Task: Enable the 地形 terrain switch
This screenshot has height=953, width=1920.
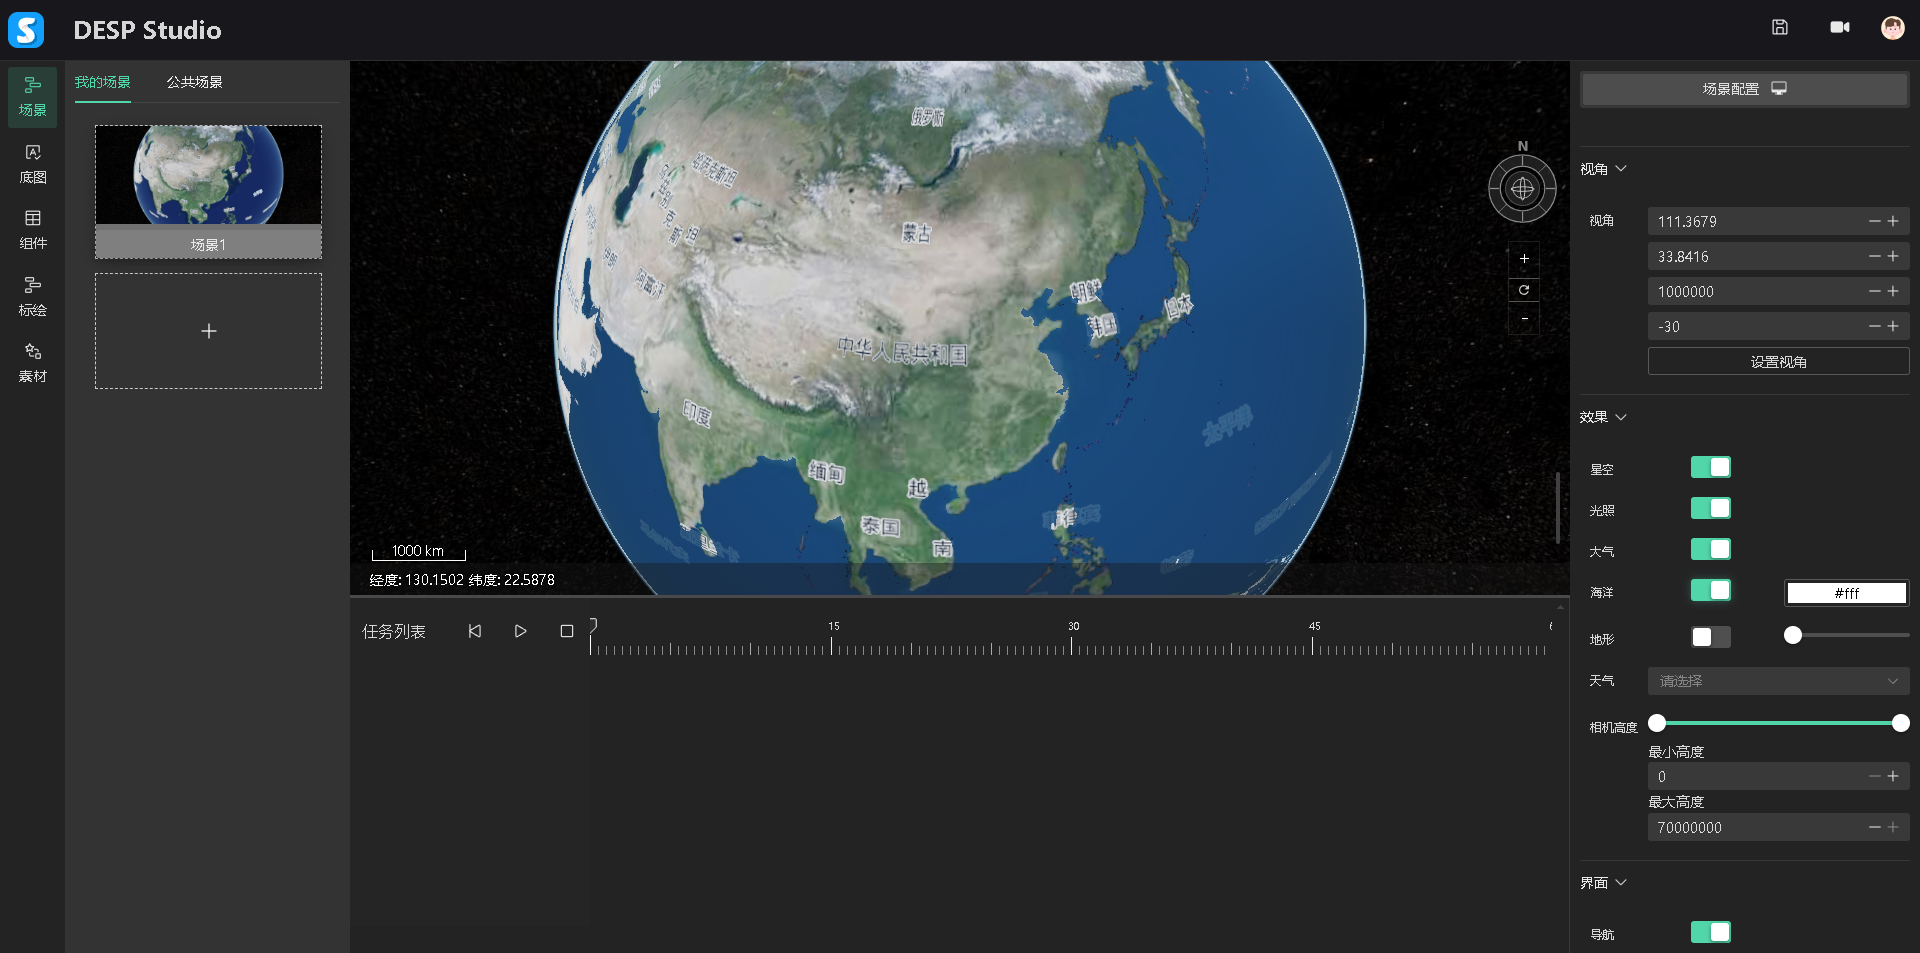Action: tap(1710, 637)
